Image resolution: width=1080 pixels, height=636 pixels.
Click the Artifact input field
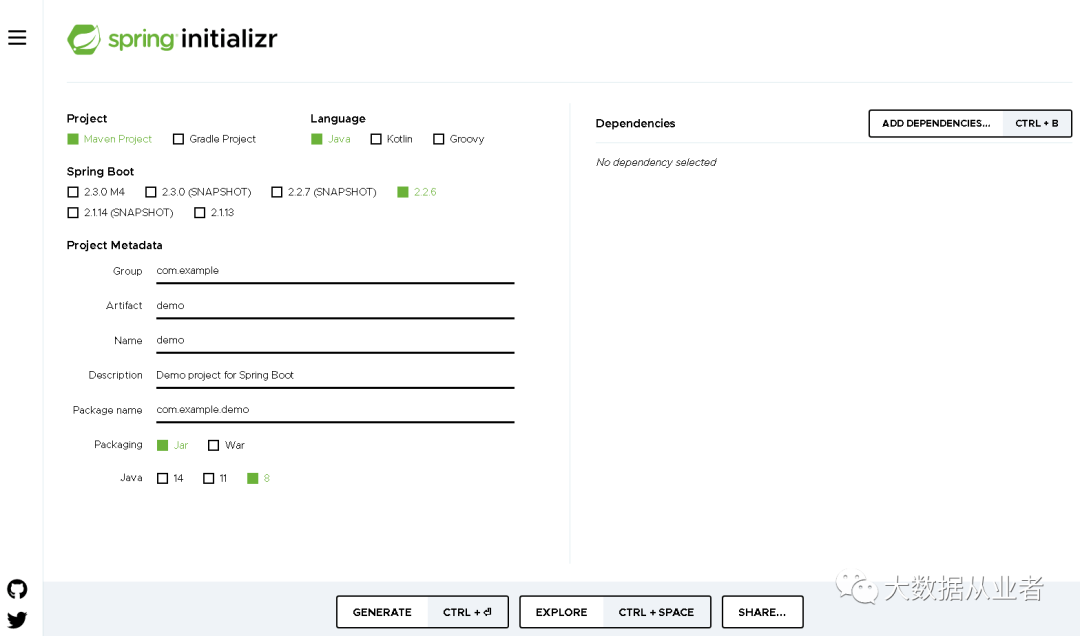click(335, 307)
